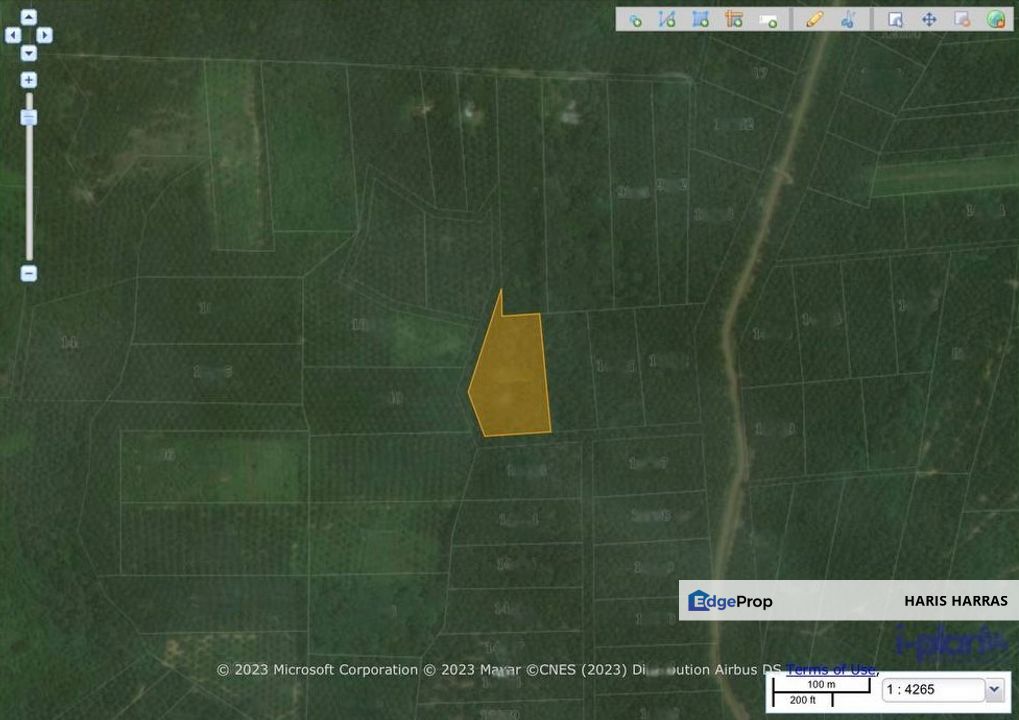
Task: Pan the map up with arrow
Action: point(29,17)
